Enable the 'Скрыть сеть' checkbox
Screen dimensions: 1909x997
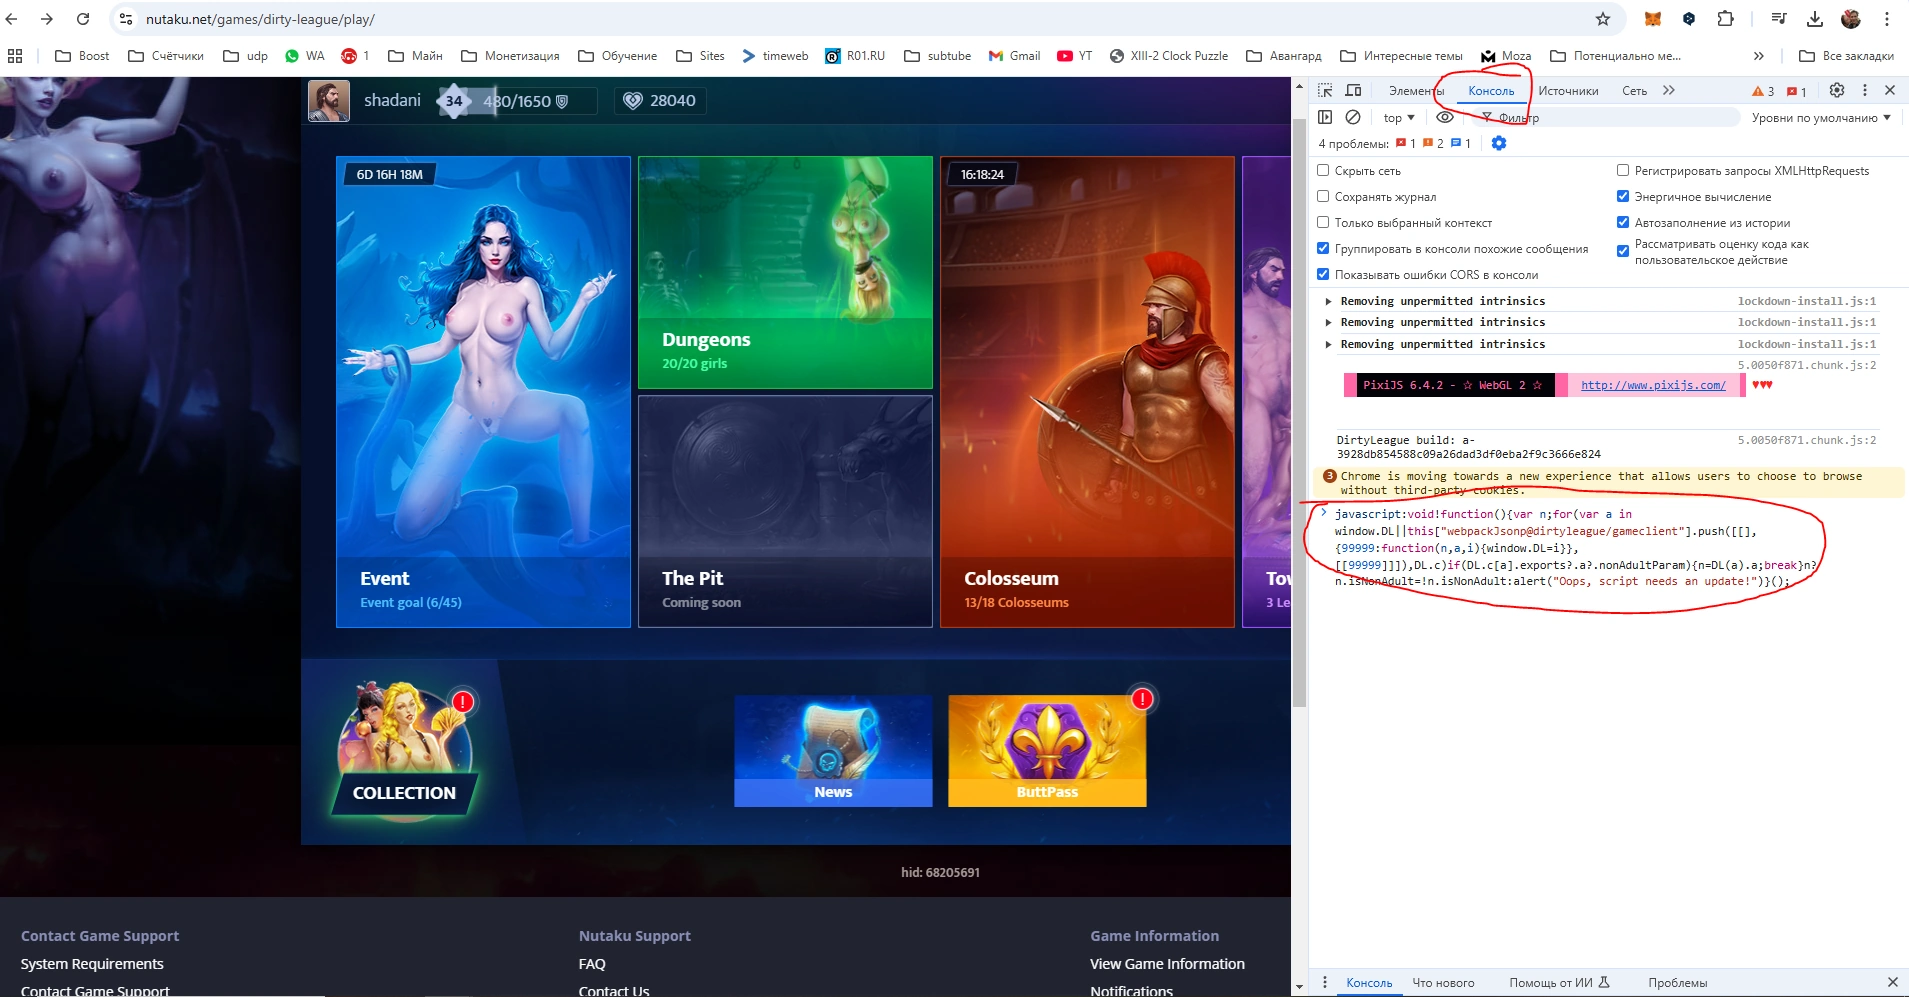(x=1323, y=170)
